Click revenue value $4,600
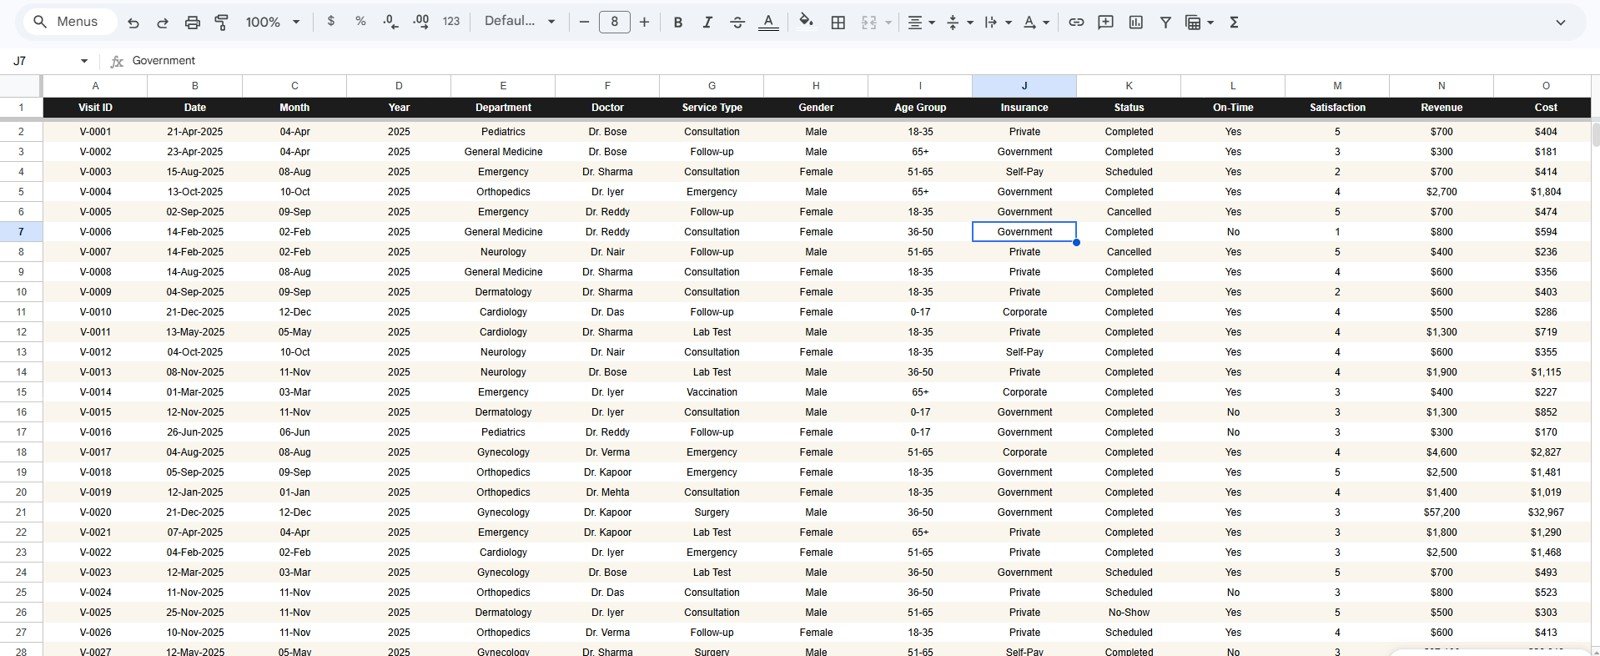Screen dimensions: 1600x656 tap(1441, 452)
